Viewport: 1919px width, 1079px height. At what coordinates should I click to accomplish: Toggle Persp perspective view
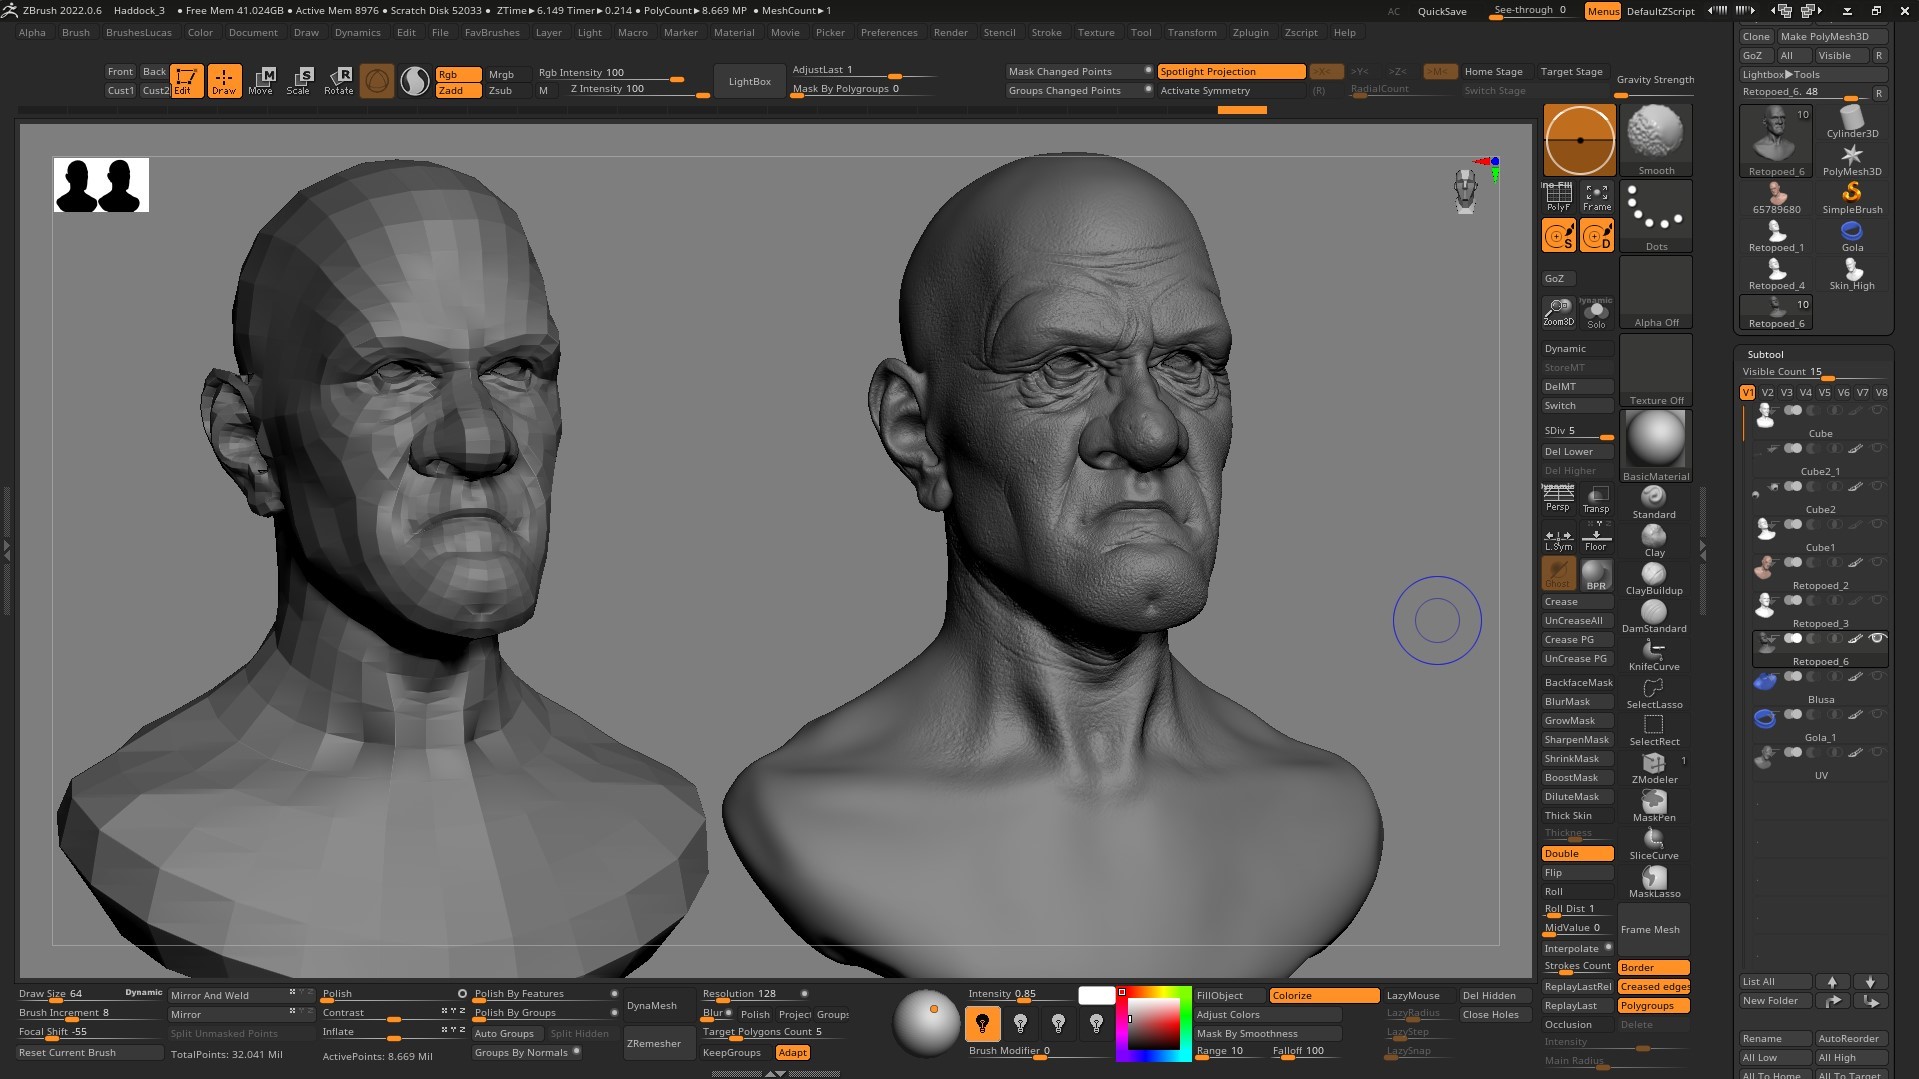click(x=1558, y=498)
